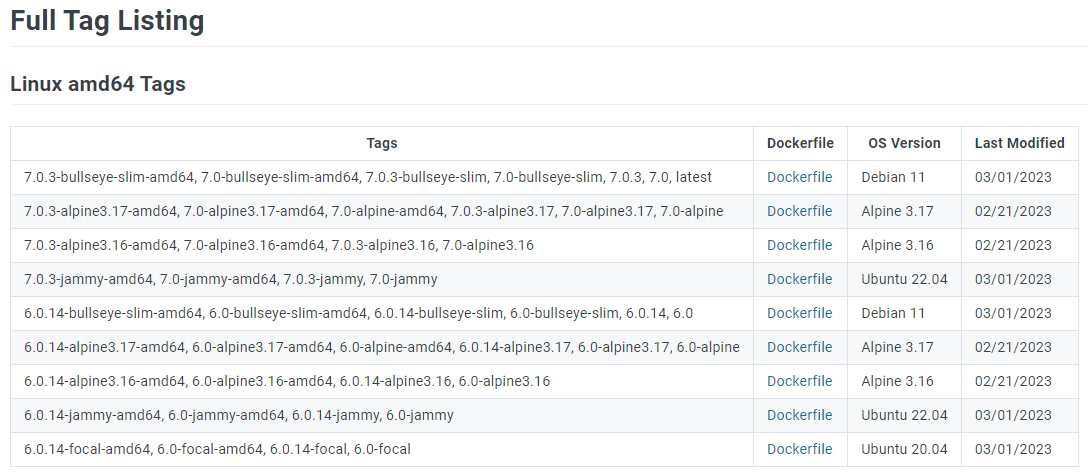Click date 03/01/2023 in the 6.0.14-bullseye-slim row
The width and height of the screenshot is (1089, 474).
click(x=1013, y=313)
